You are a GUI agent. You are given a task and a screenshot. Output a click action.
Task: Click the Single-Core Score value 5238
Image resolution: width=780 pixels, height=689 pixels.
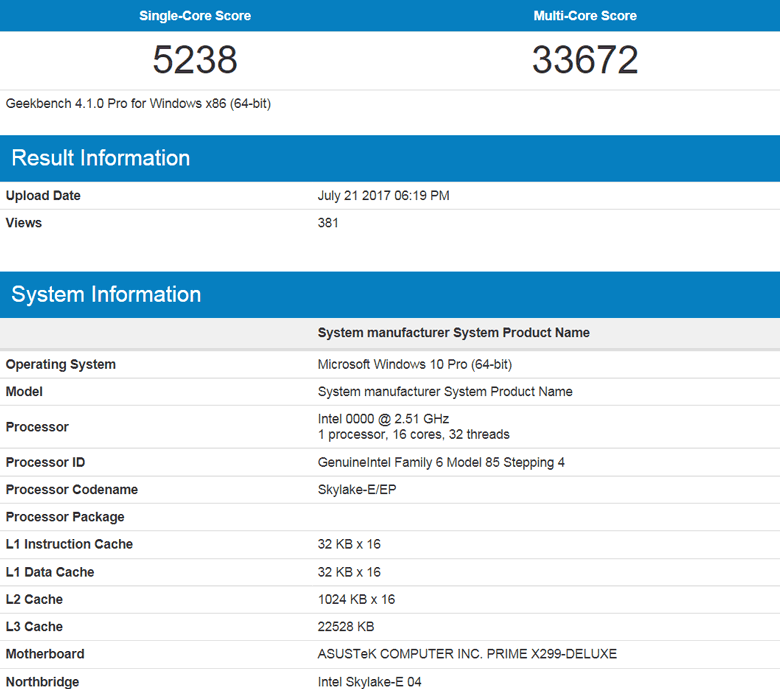pyautogui.click(x=195, y=60)
